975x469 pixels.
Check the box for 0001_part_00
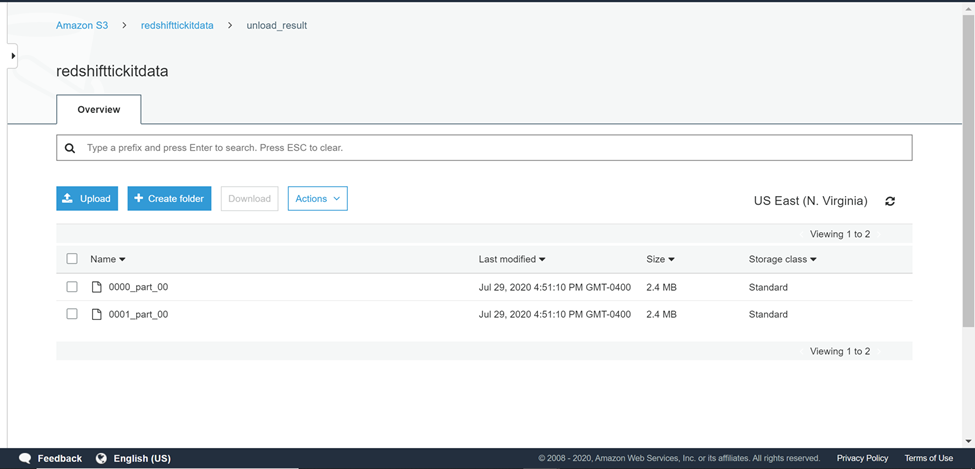pyautogui.click(x=72, y=314)
